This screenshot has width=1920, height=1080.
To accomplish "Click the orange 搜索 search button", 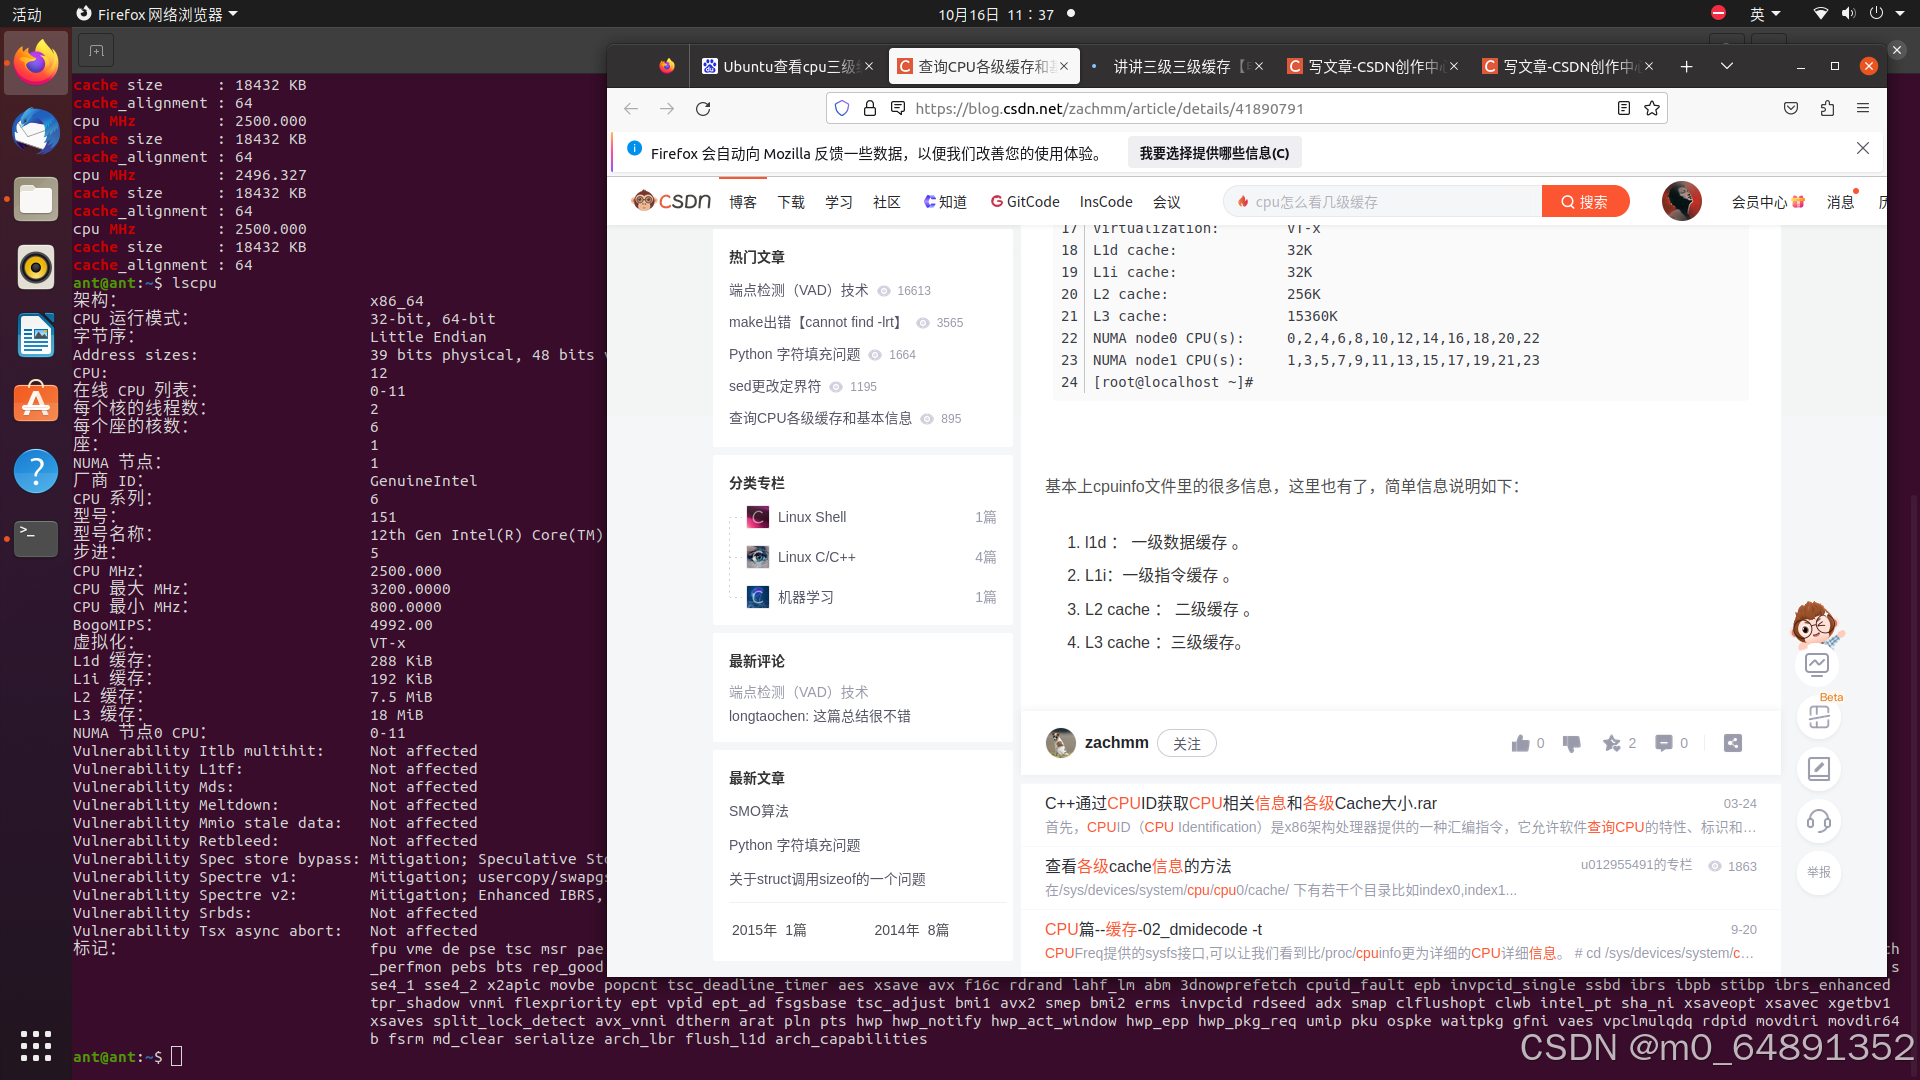I will pos(1585,202).
